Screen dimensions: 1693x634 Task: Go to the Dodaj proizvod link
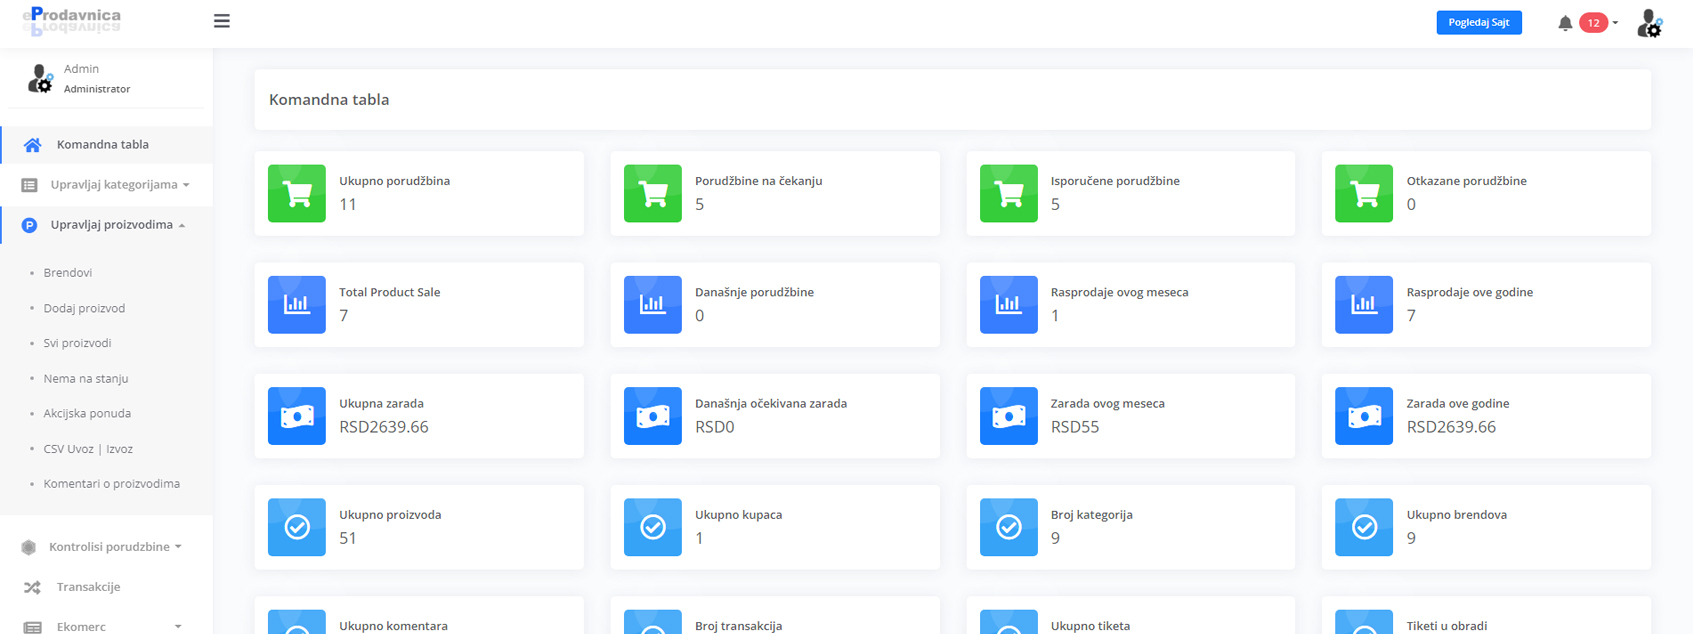[x=84, y=308]
